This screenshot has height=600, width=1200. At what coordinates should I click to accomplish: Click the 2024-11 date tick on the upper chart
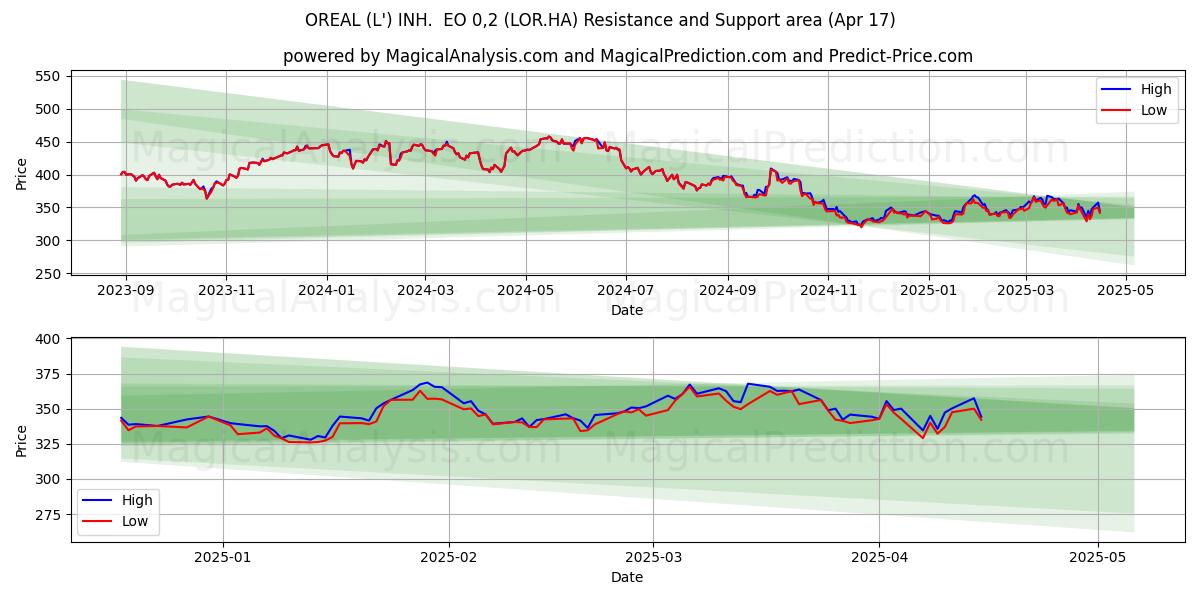pos(828,292)
